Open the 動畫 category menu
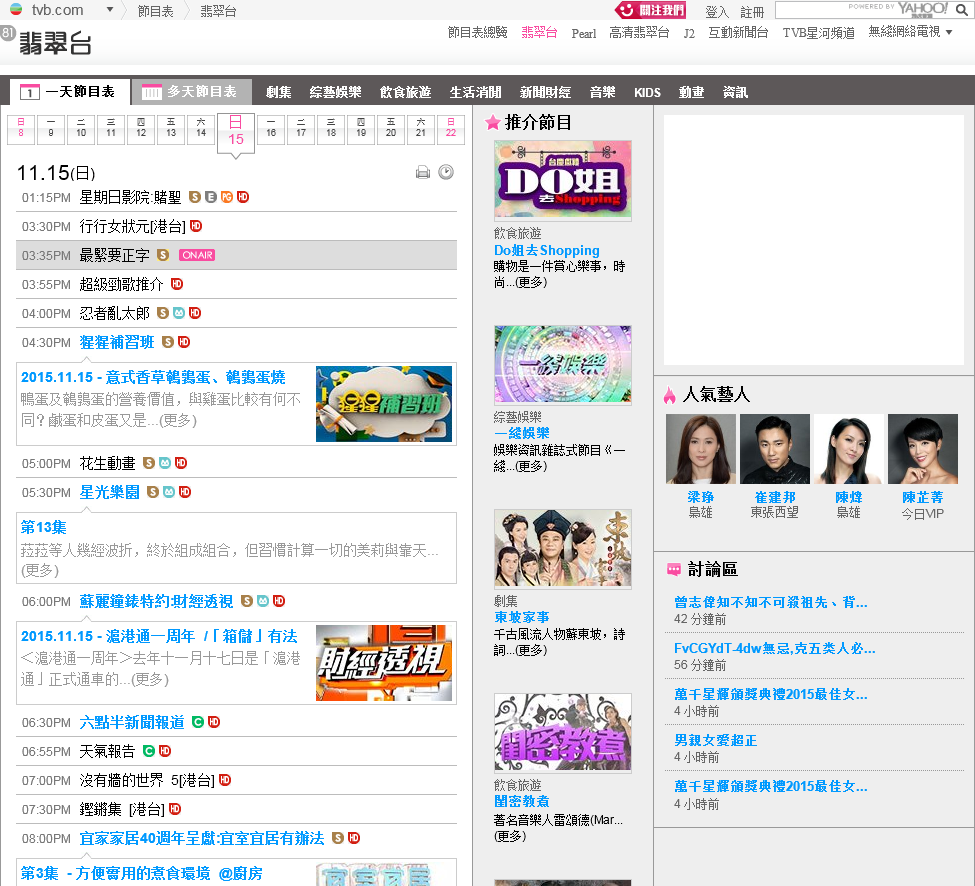 (x=691, y=93)
